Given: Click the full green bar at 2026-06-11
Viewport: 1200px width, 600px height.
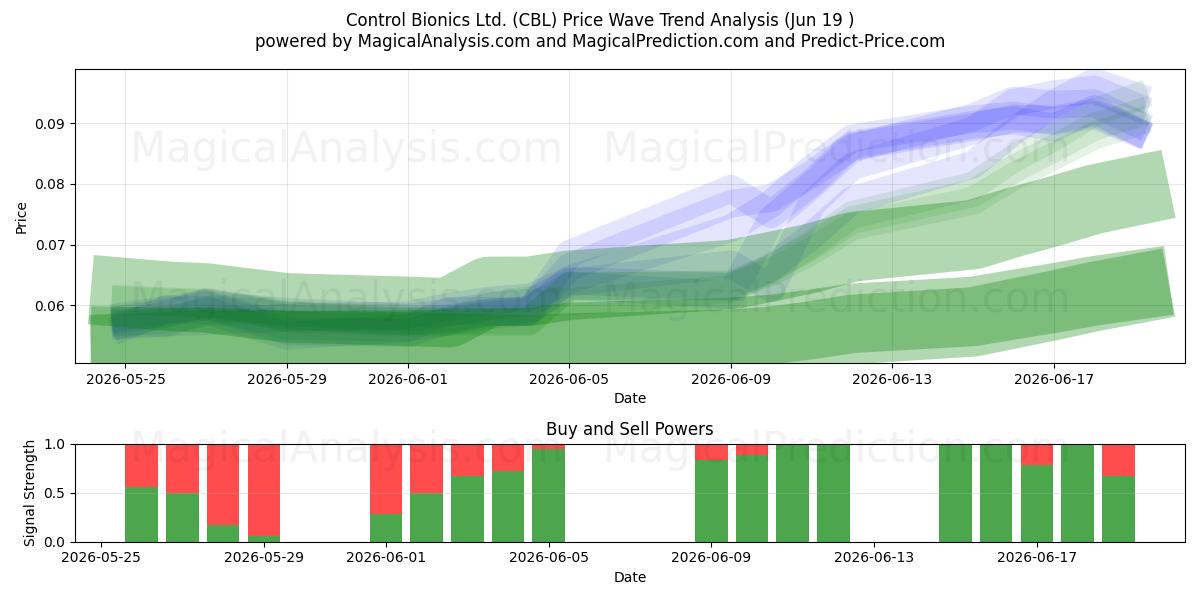Looking at the screenshot, I should tap(792, 493).
